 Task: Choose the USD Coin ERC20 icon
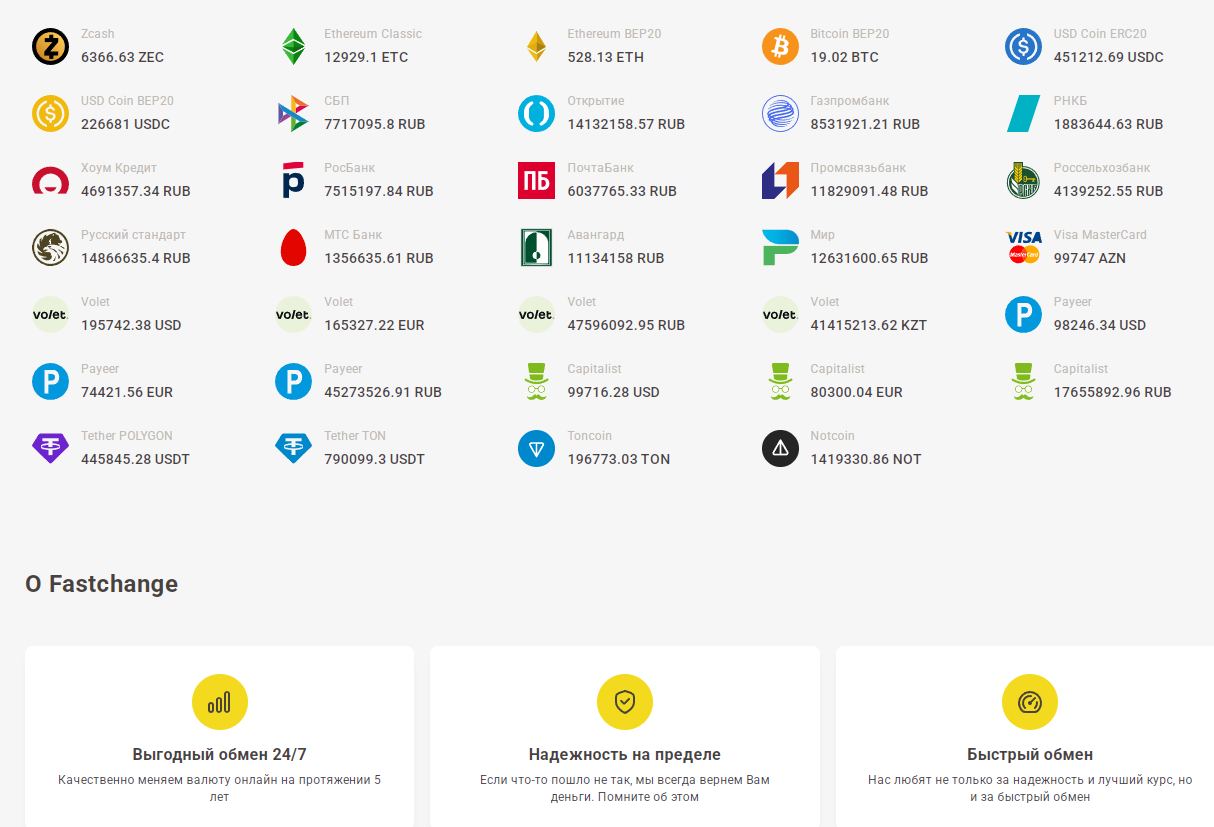(x=1023, y=46)
